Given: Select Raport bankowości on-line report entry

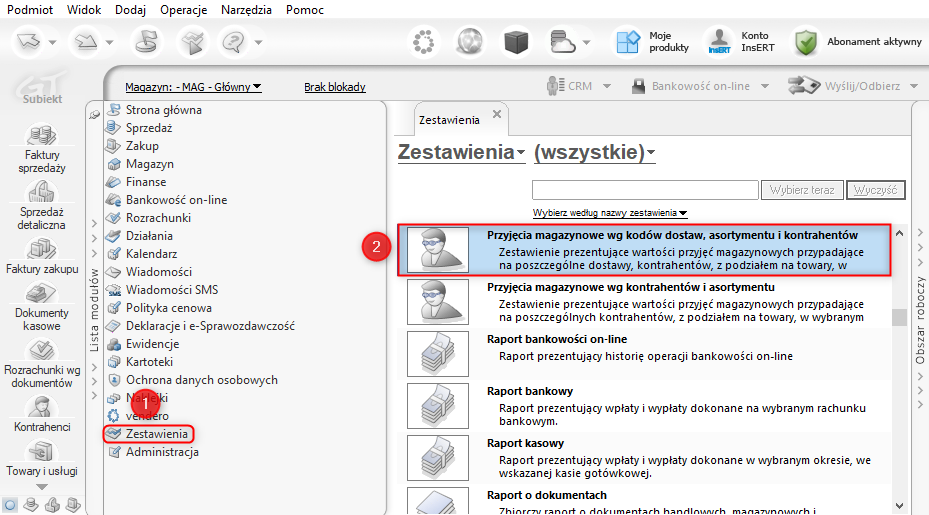Looking at the screenshot, I should coord(645,354).
